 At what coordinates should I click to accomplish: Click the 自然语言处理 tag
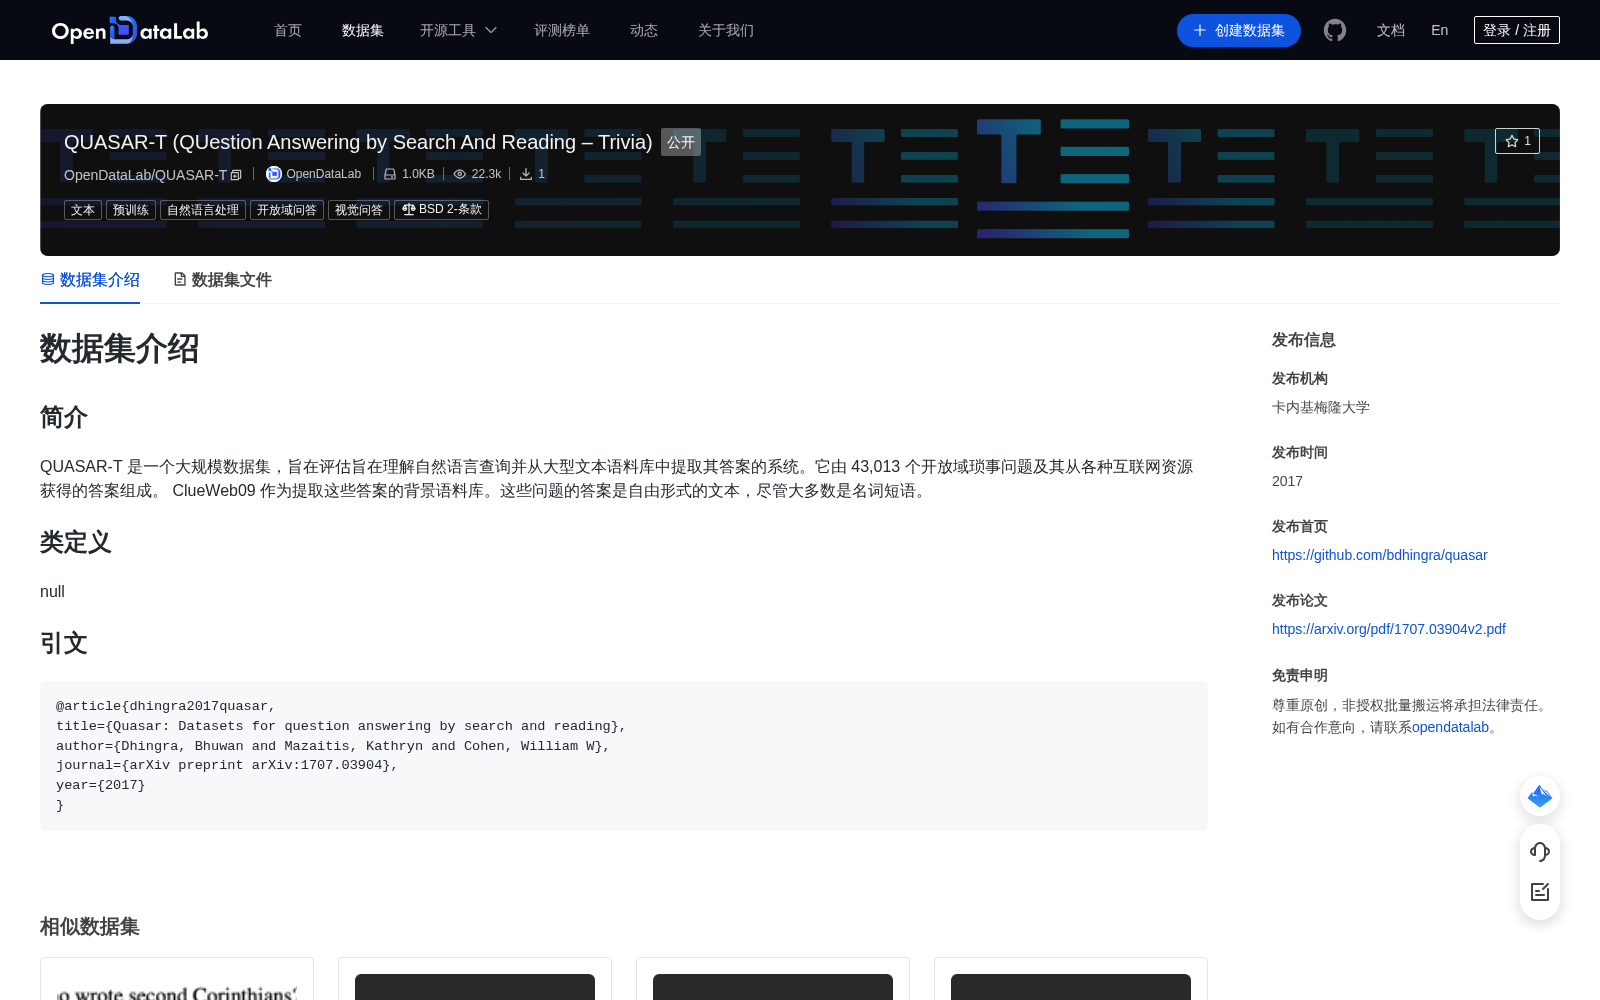coord(203,210)
